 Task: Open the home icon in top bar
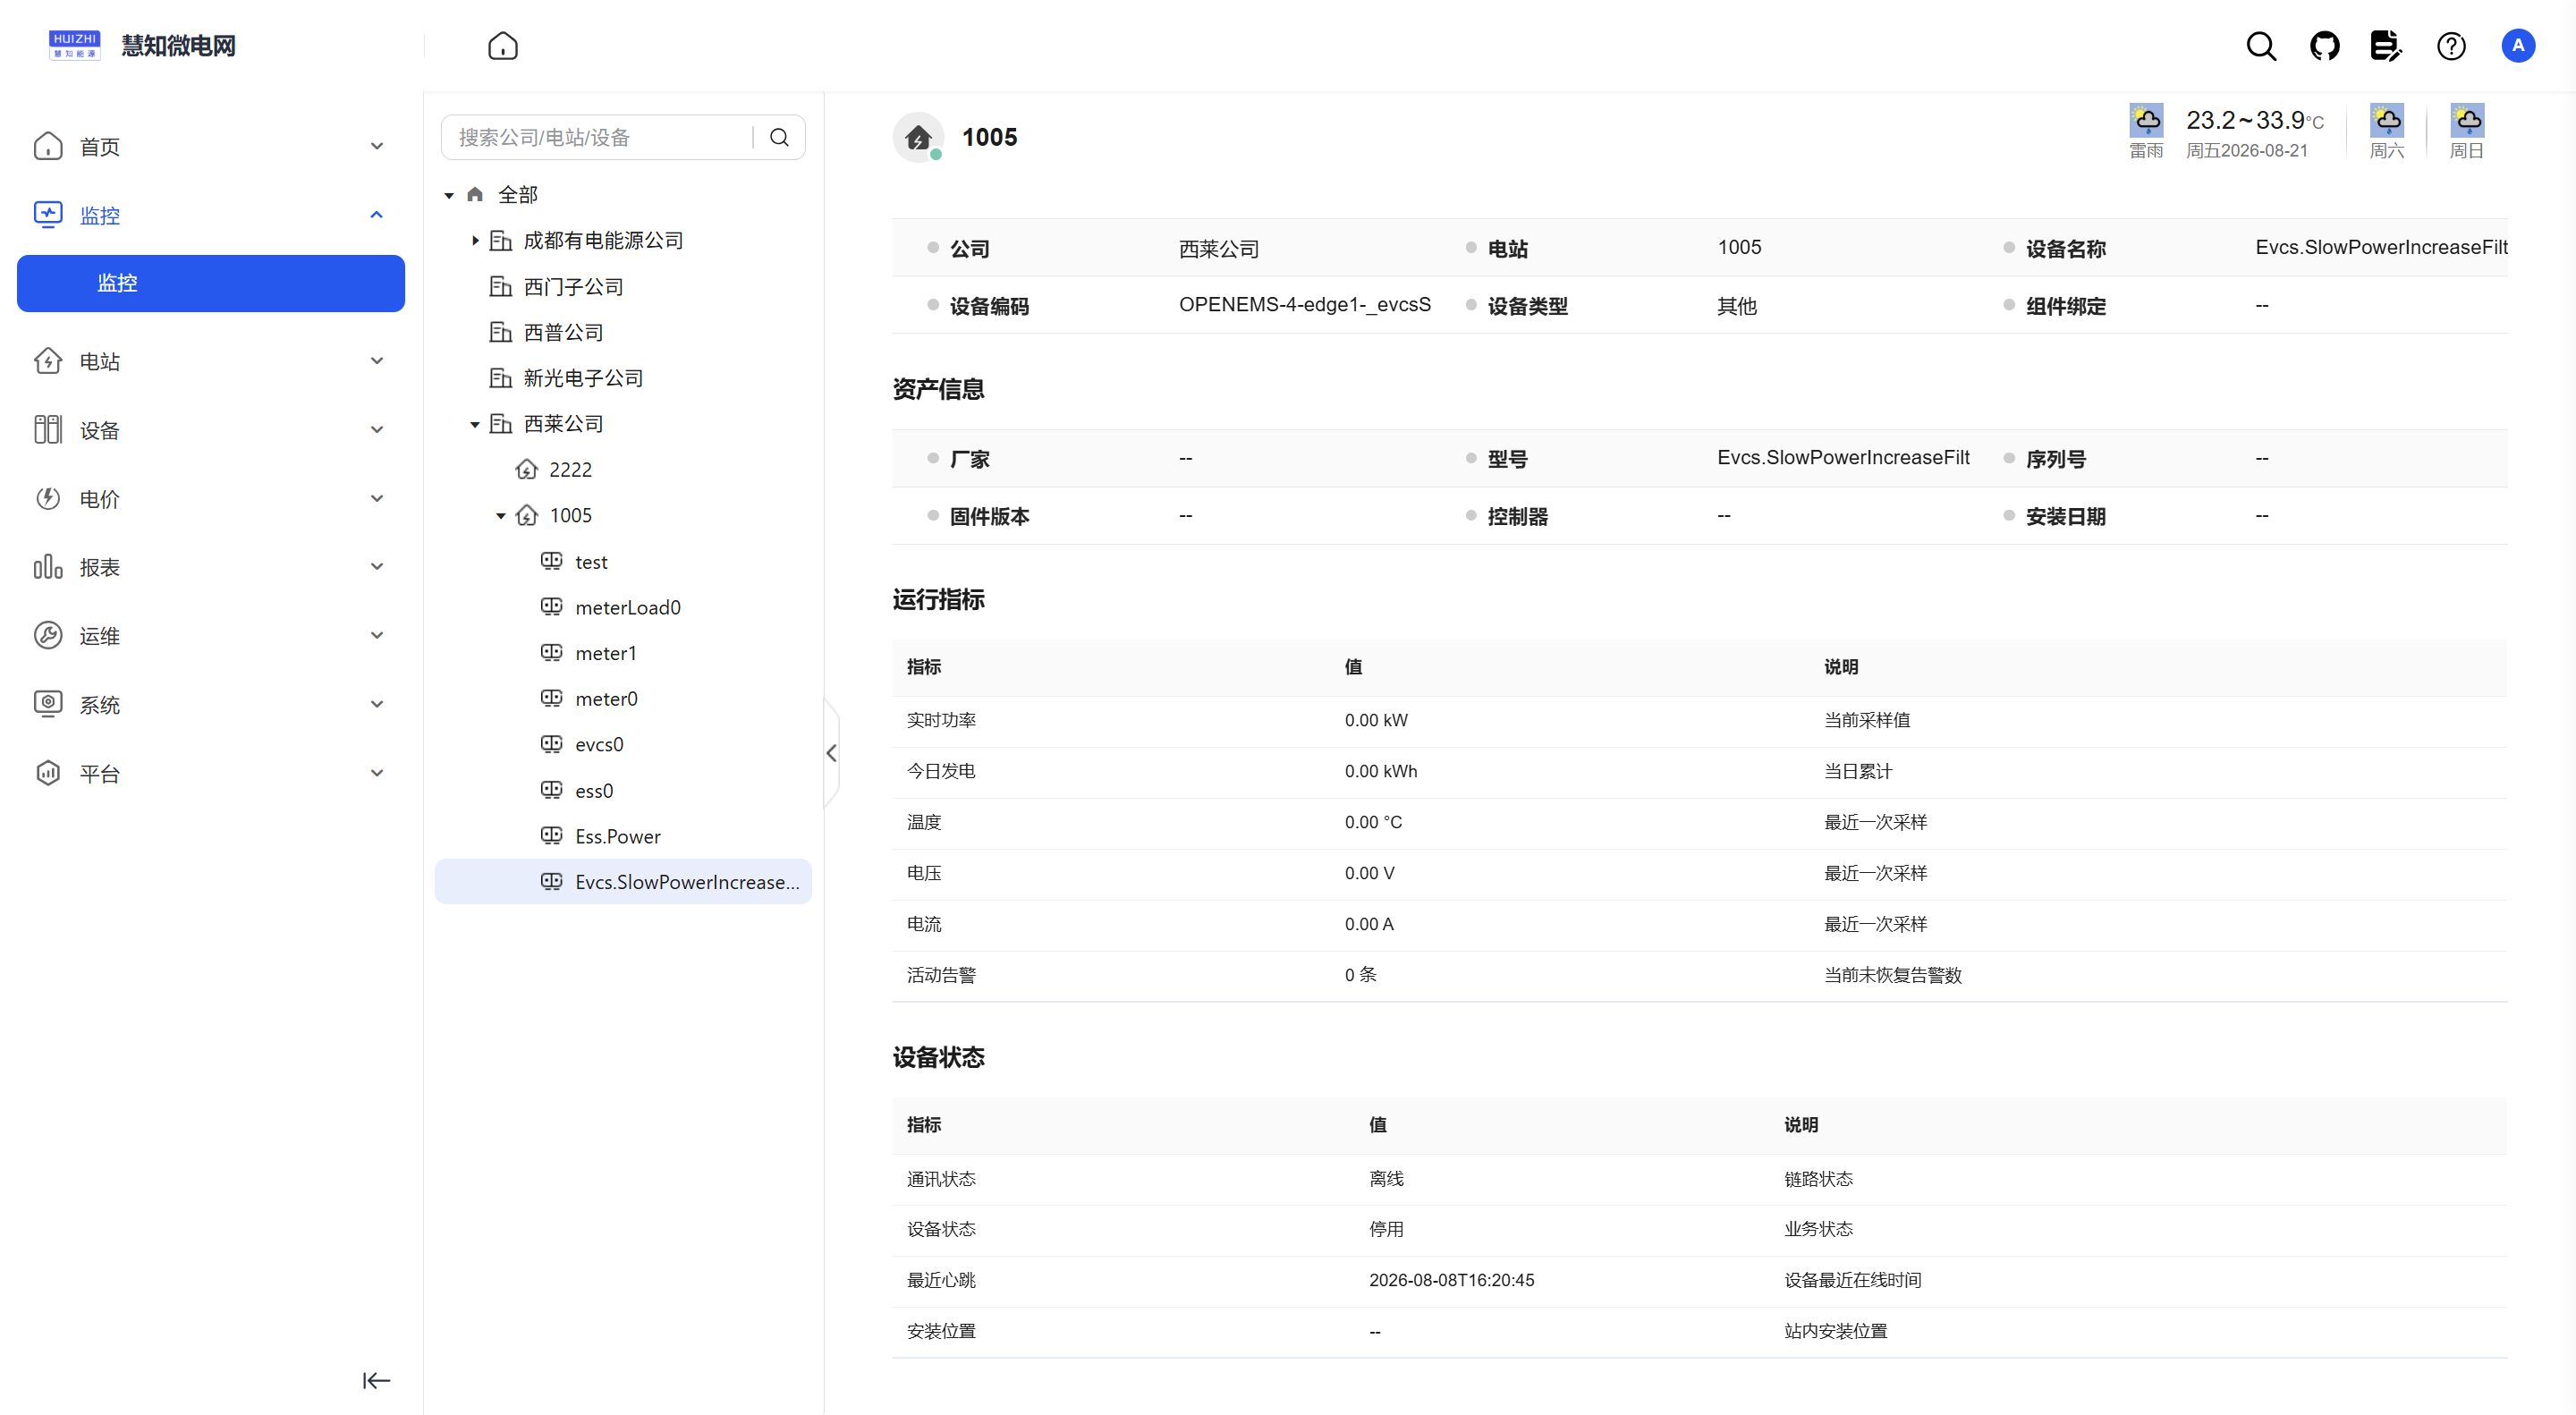(x=502, y=46)
